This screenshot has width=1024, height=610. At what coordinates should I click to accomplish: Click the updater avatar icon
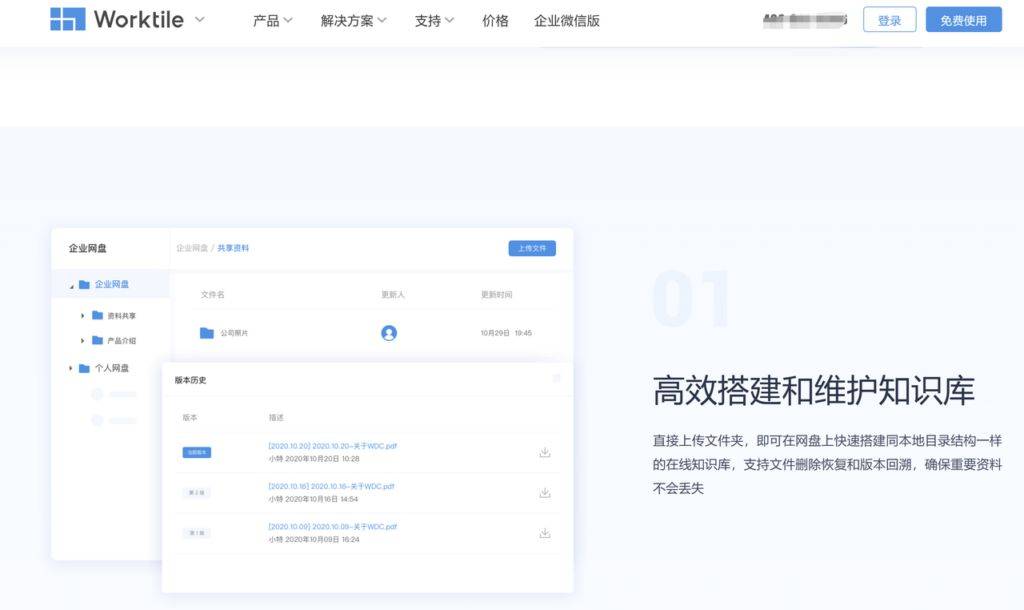click(x=389, y=333)
